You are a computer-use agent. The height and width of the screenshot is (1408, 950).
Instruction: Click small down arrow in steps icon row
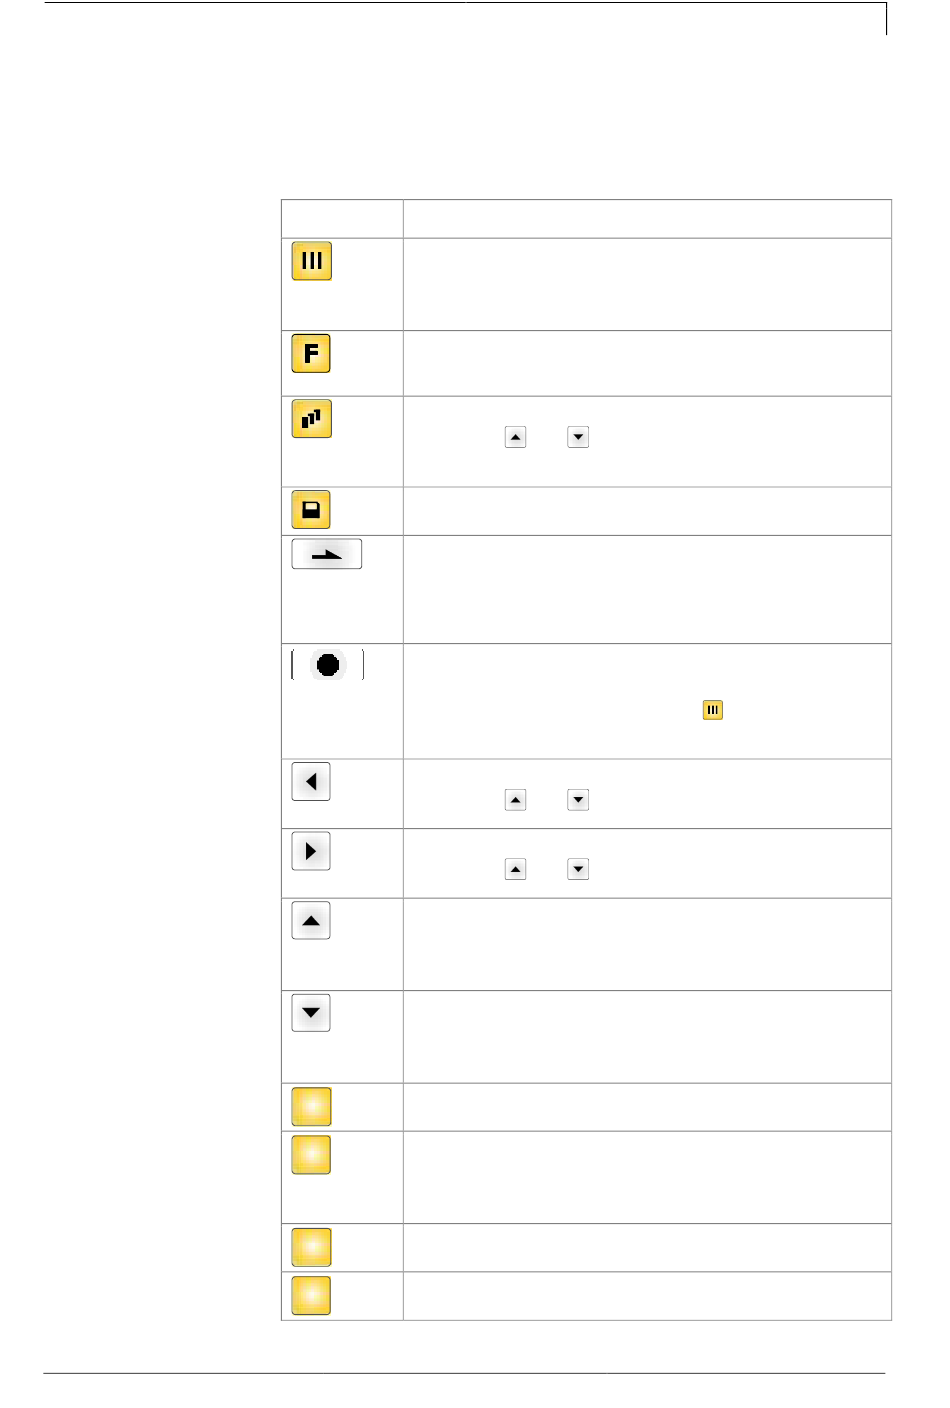[x=578, y=437]
